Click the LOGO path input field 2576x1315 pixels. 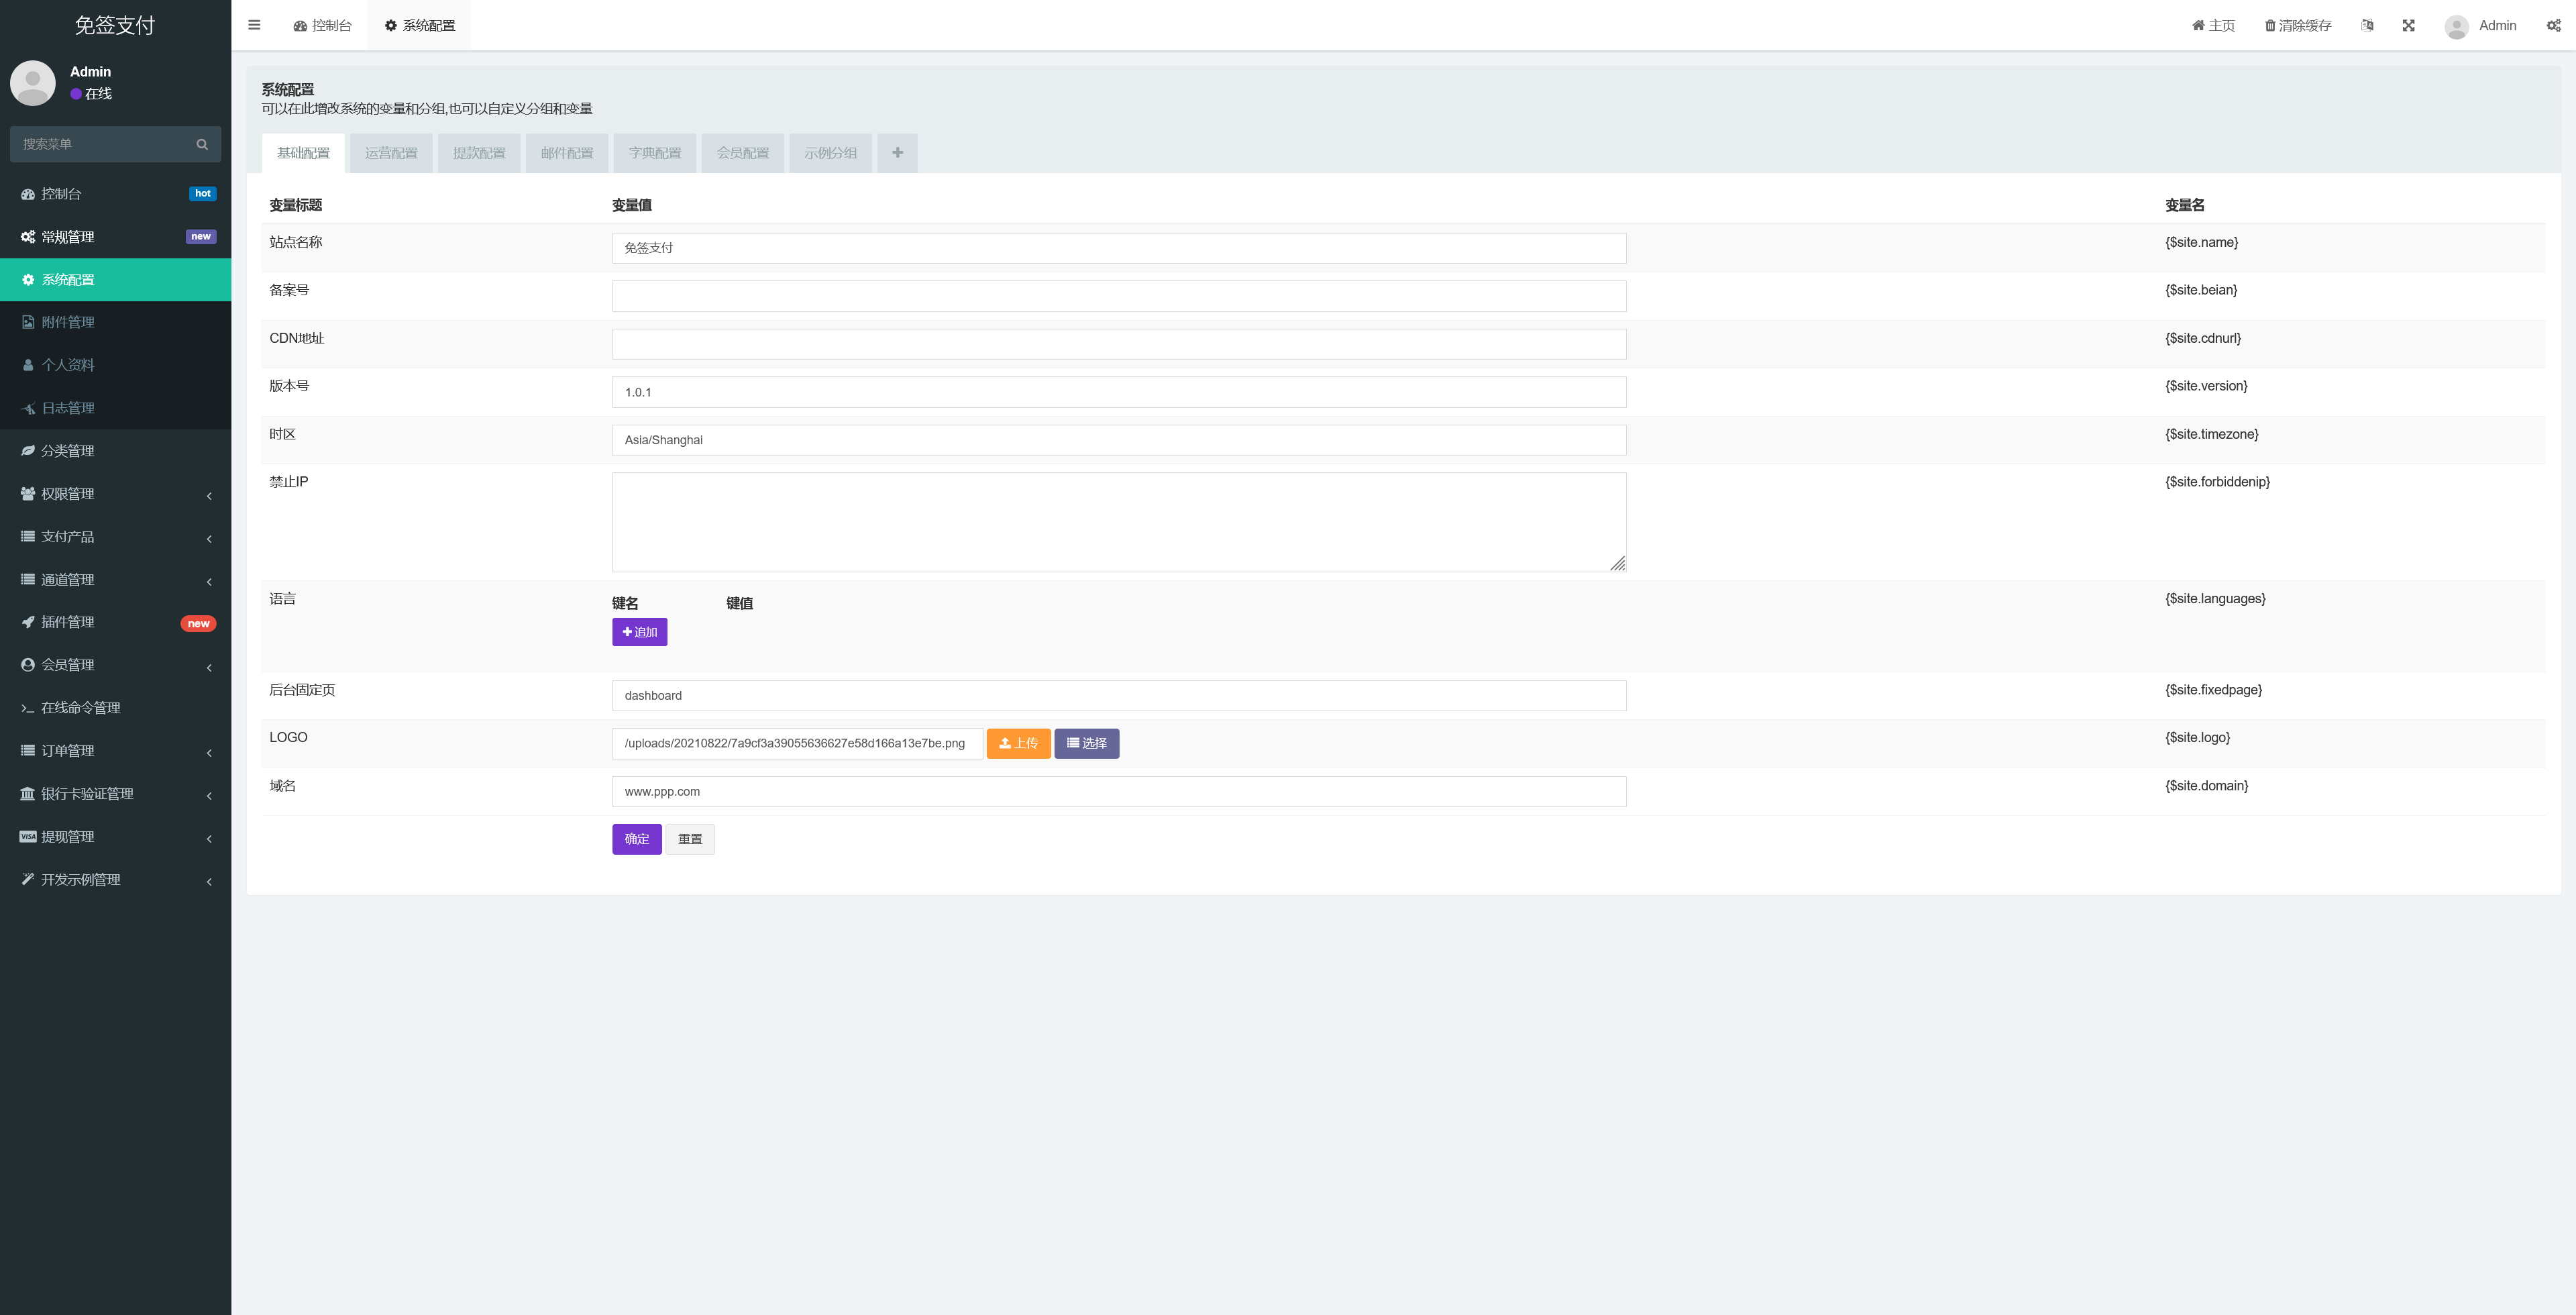[x=797, y=743]
